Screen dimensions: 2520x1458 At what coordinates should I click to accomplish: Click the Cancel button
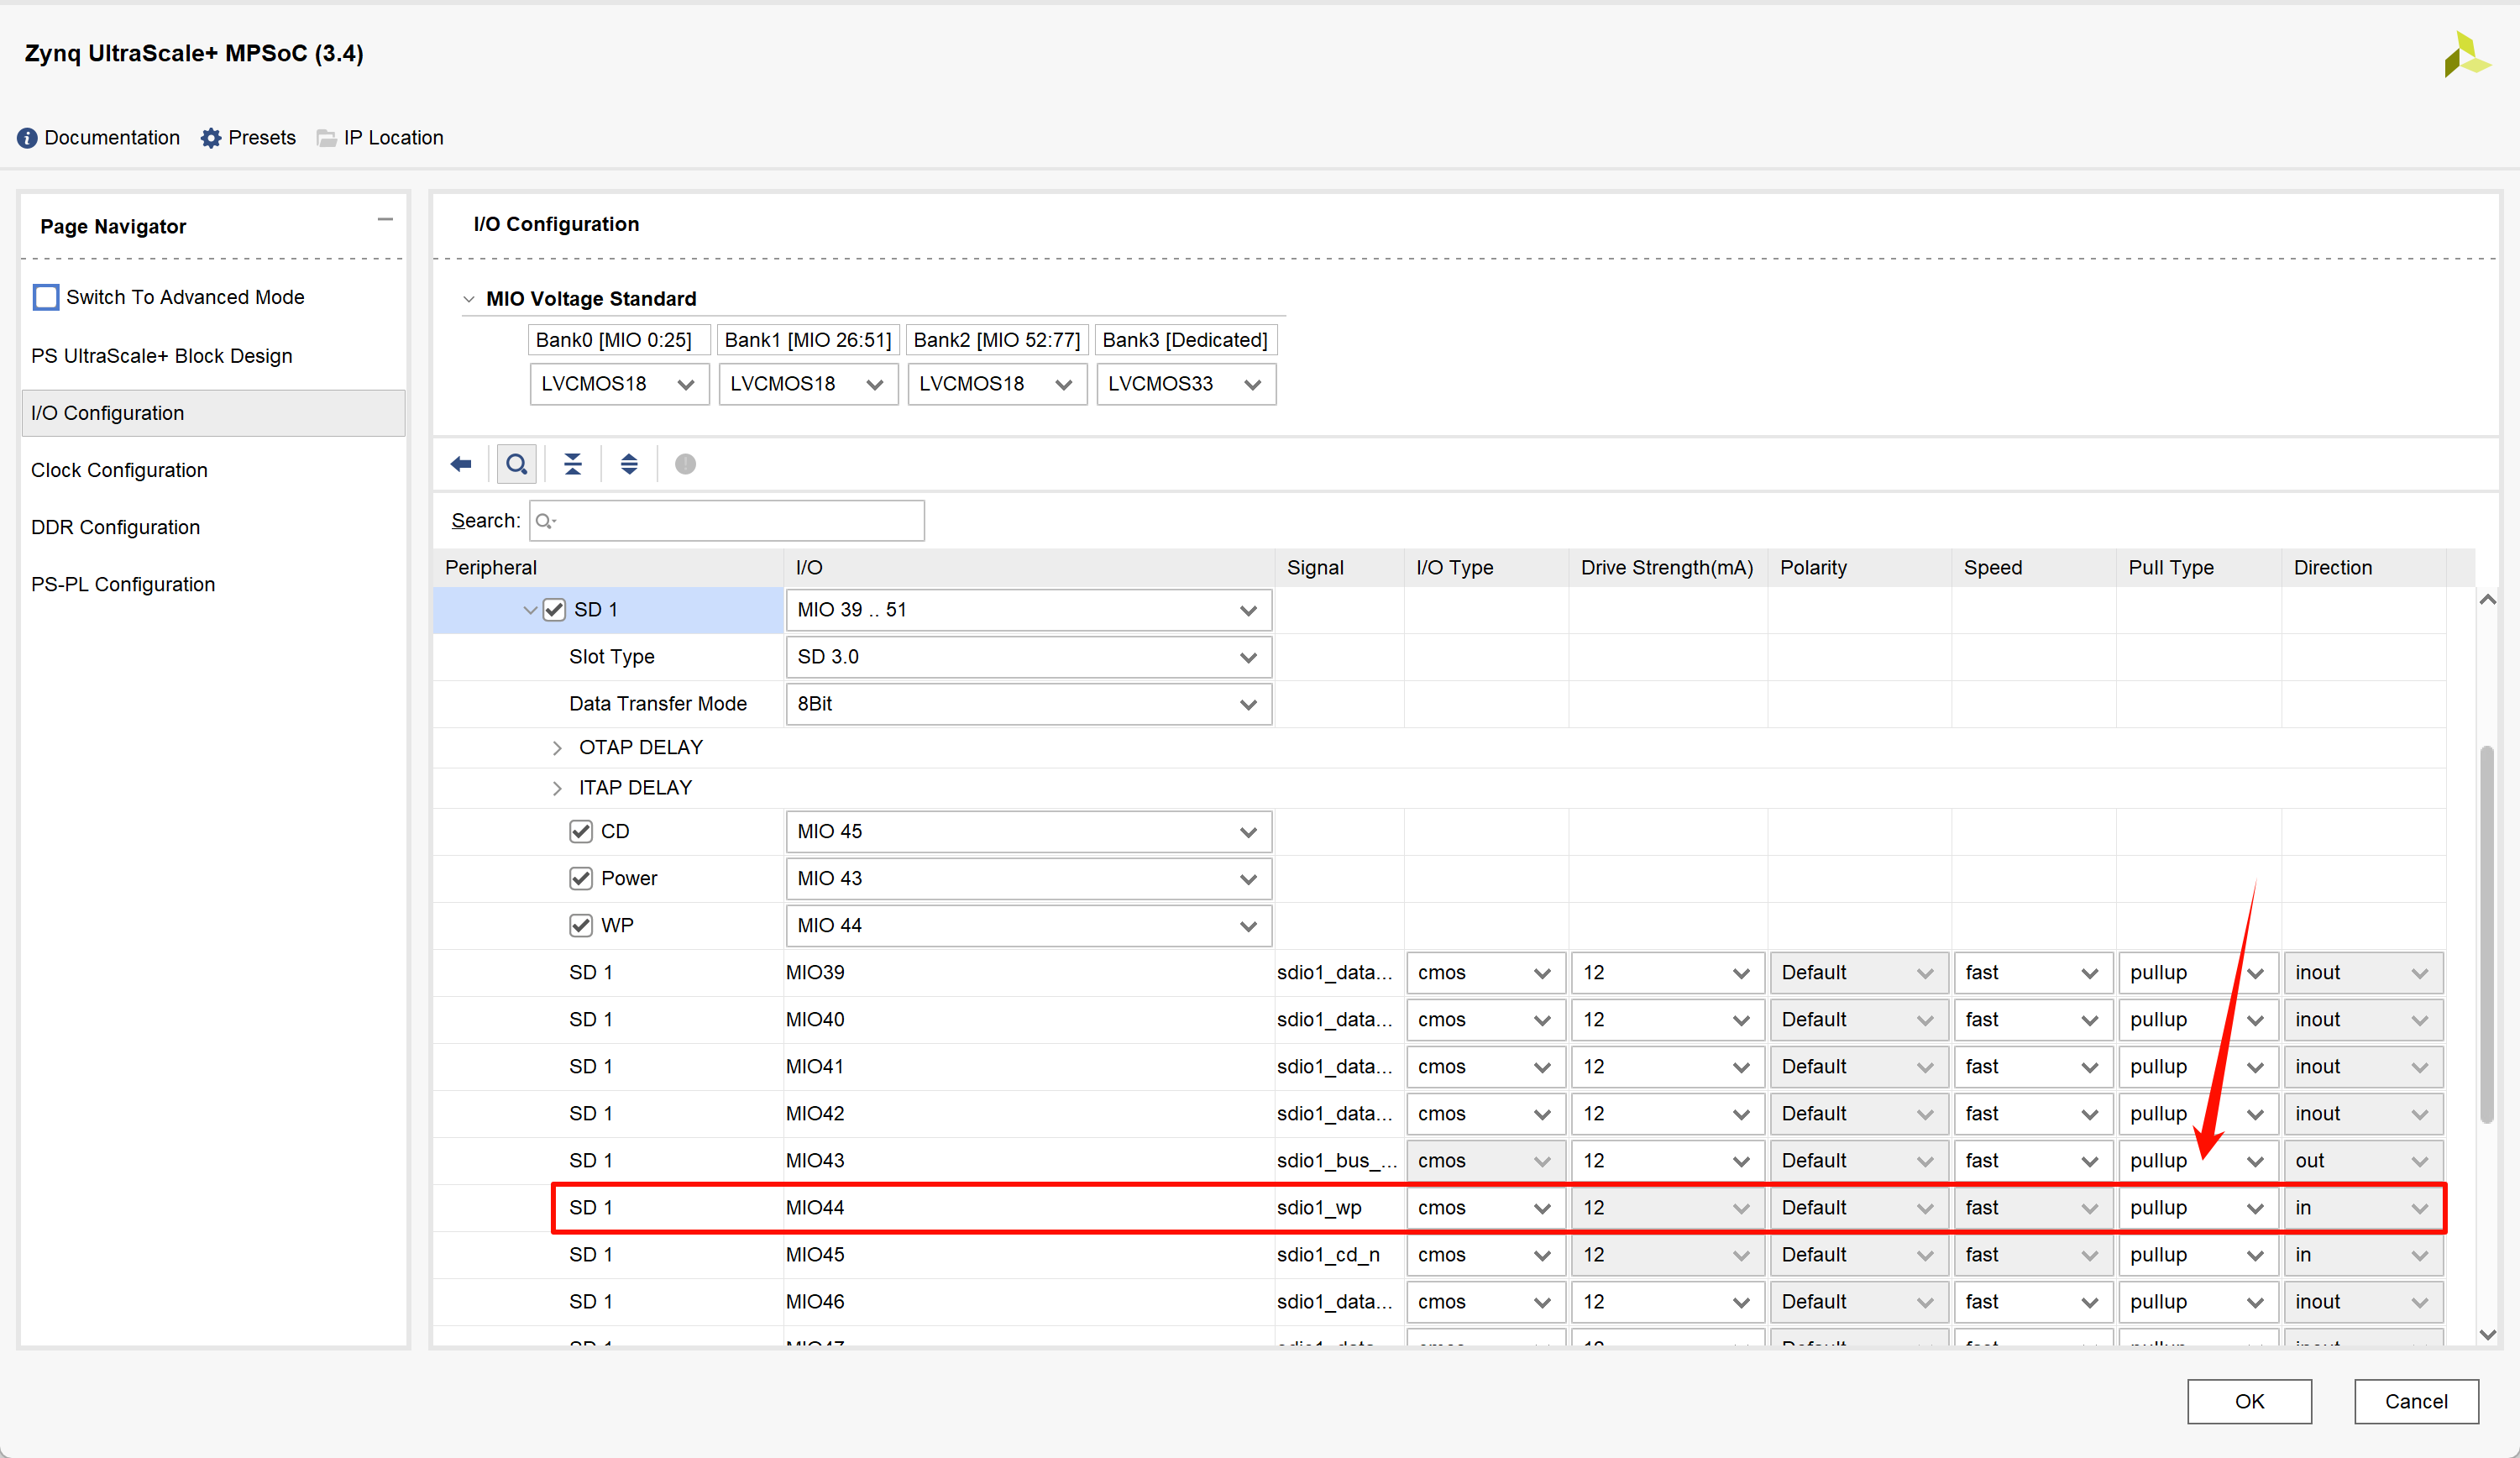click(2416, 1402)
